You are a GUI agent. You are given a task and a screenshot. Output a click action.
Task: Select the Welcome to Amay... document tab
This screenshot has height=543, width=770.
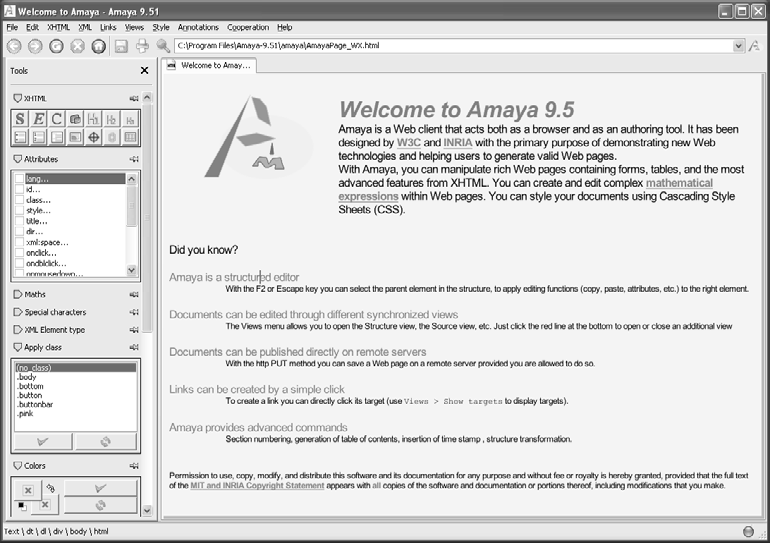coord(210,65)
